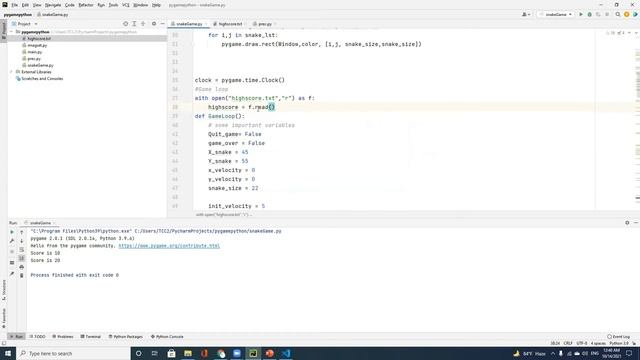
Task: Open Search Everywhere magnifier icon
Action: tap(618, 14)
